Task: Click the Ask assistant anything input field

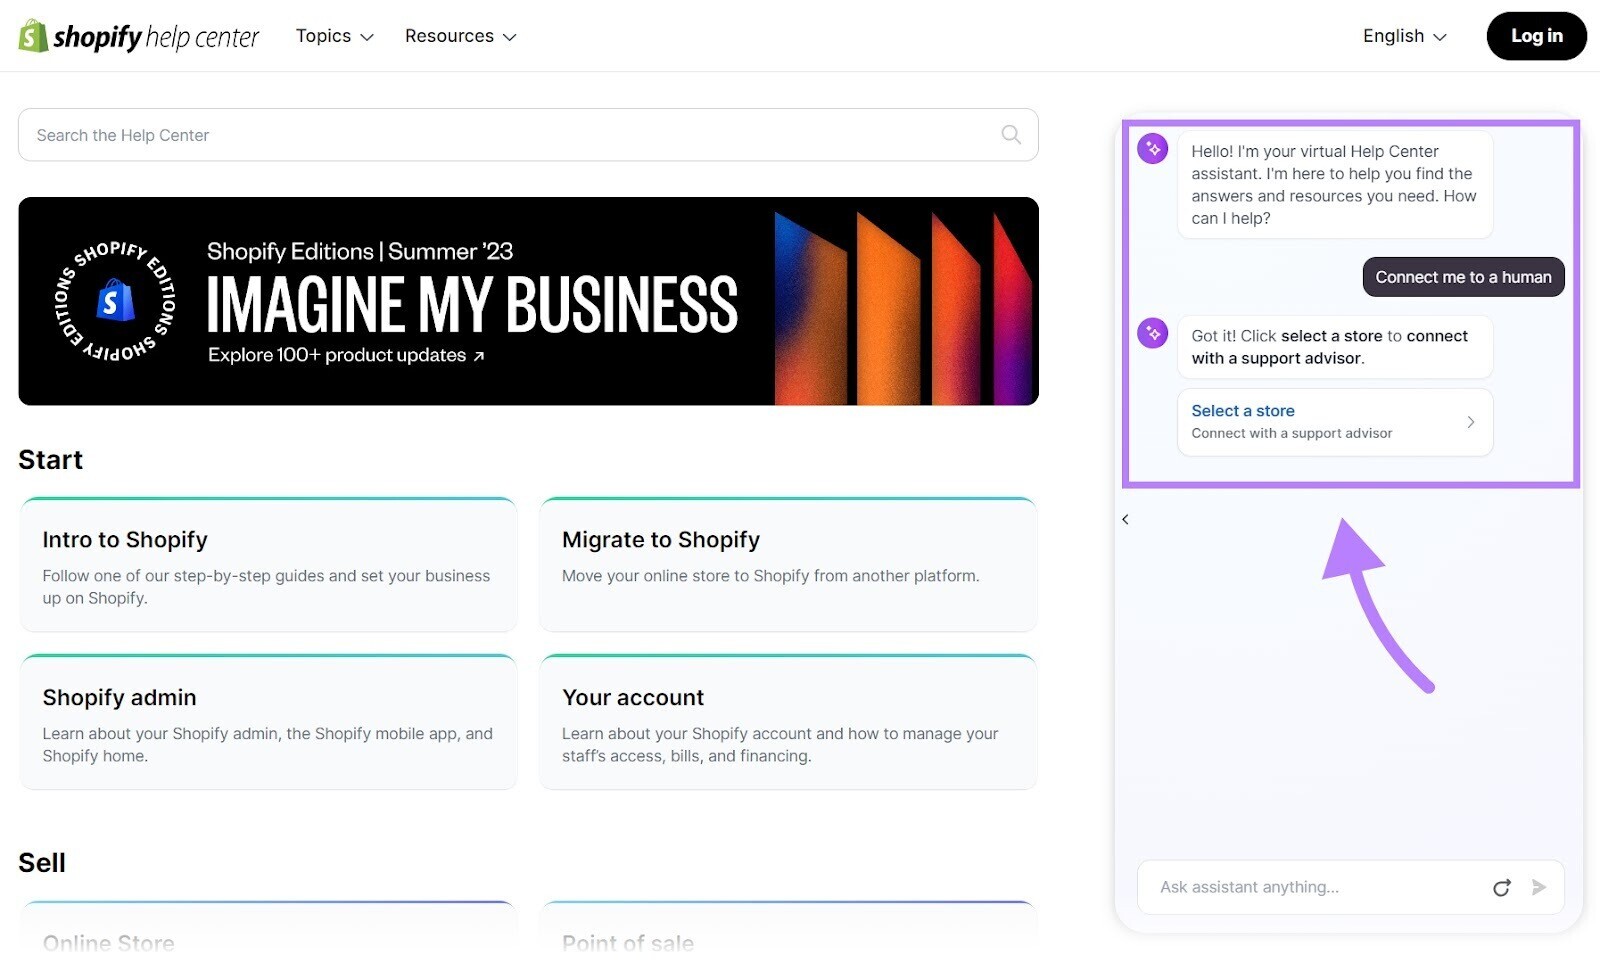Action: pos(1300,887)
